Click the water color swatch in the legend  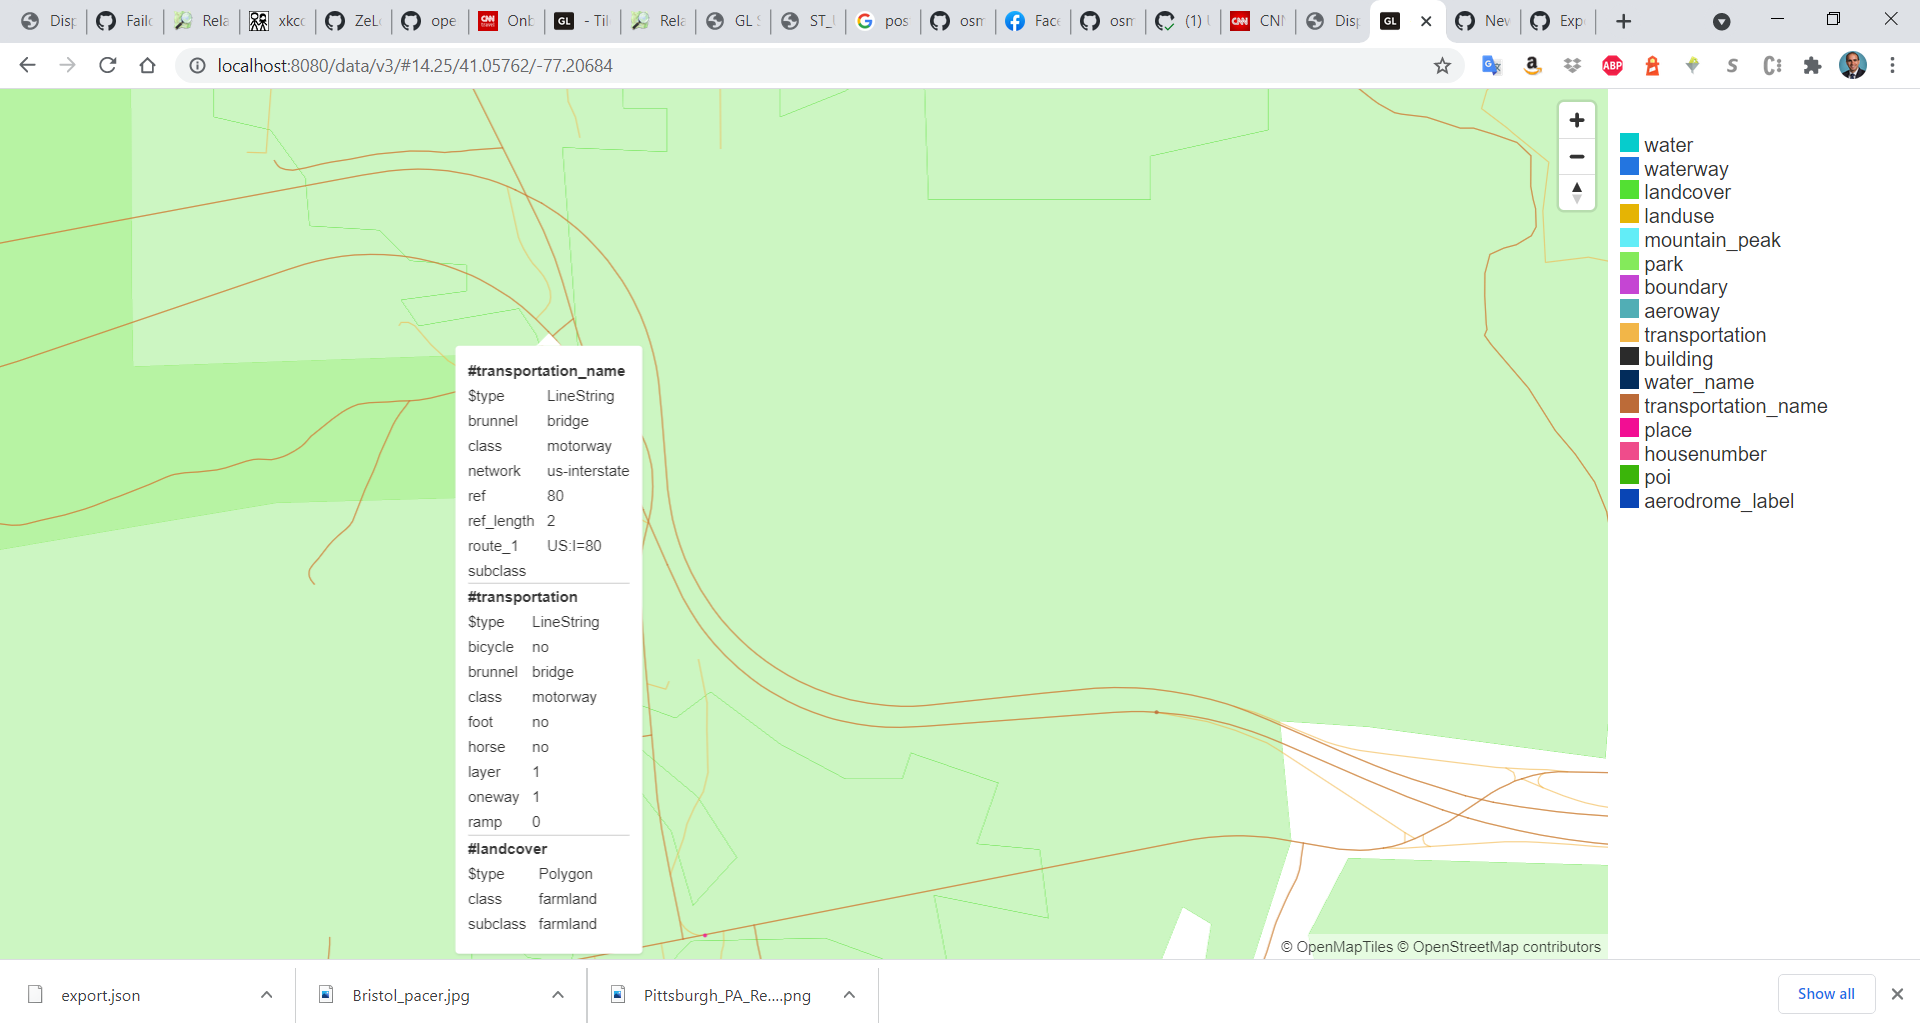1629,142
